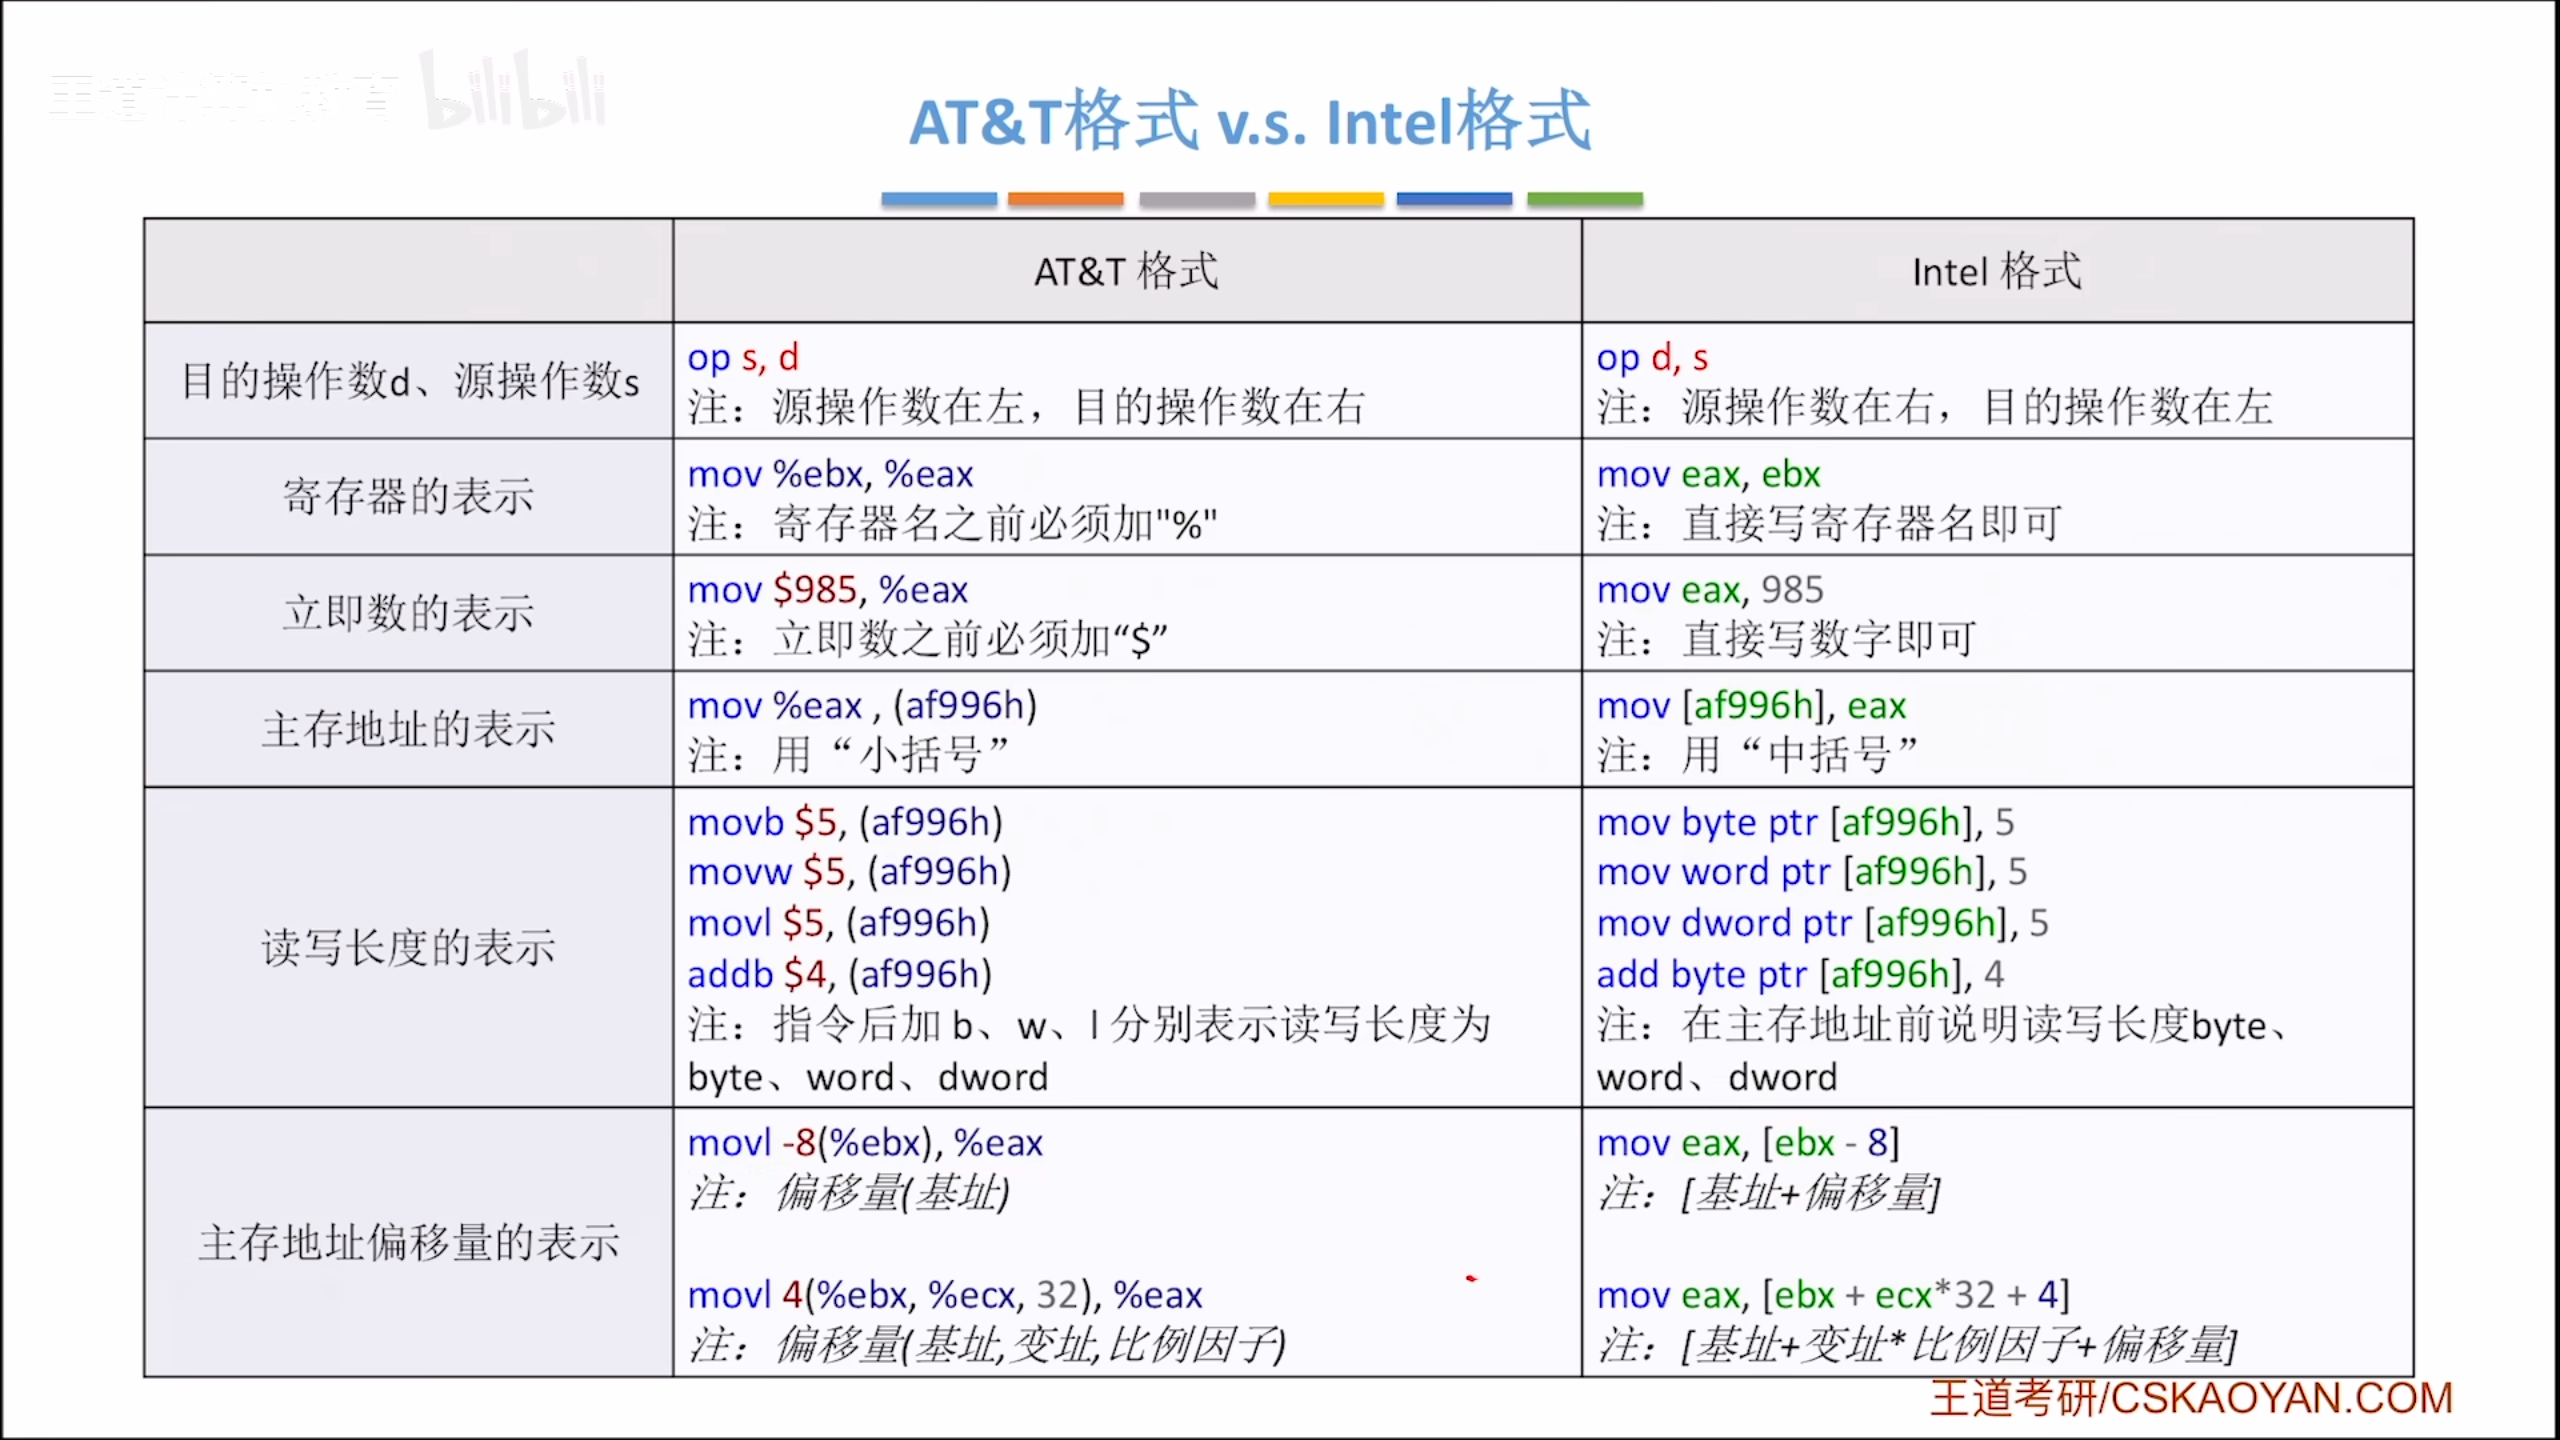2560x1440 pixels.
Task: Click the green decorative bar under title
Action: coord(1584,199)
